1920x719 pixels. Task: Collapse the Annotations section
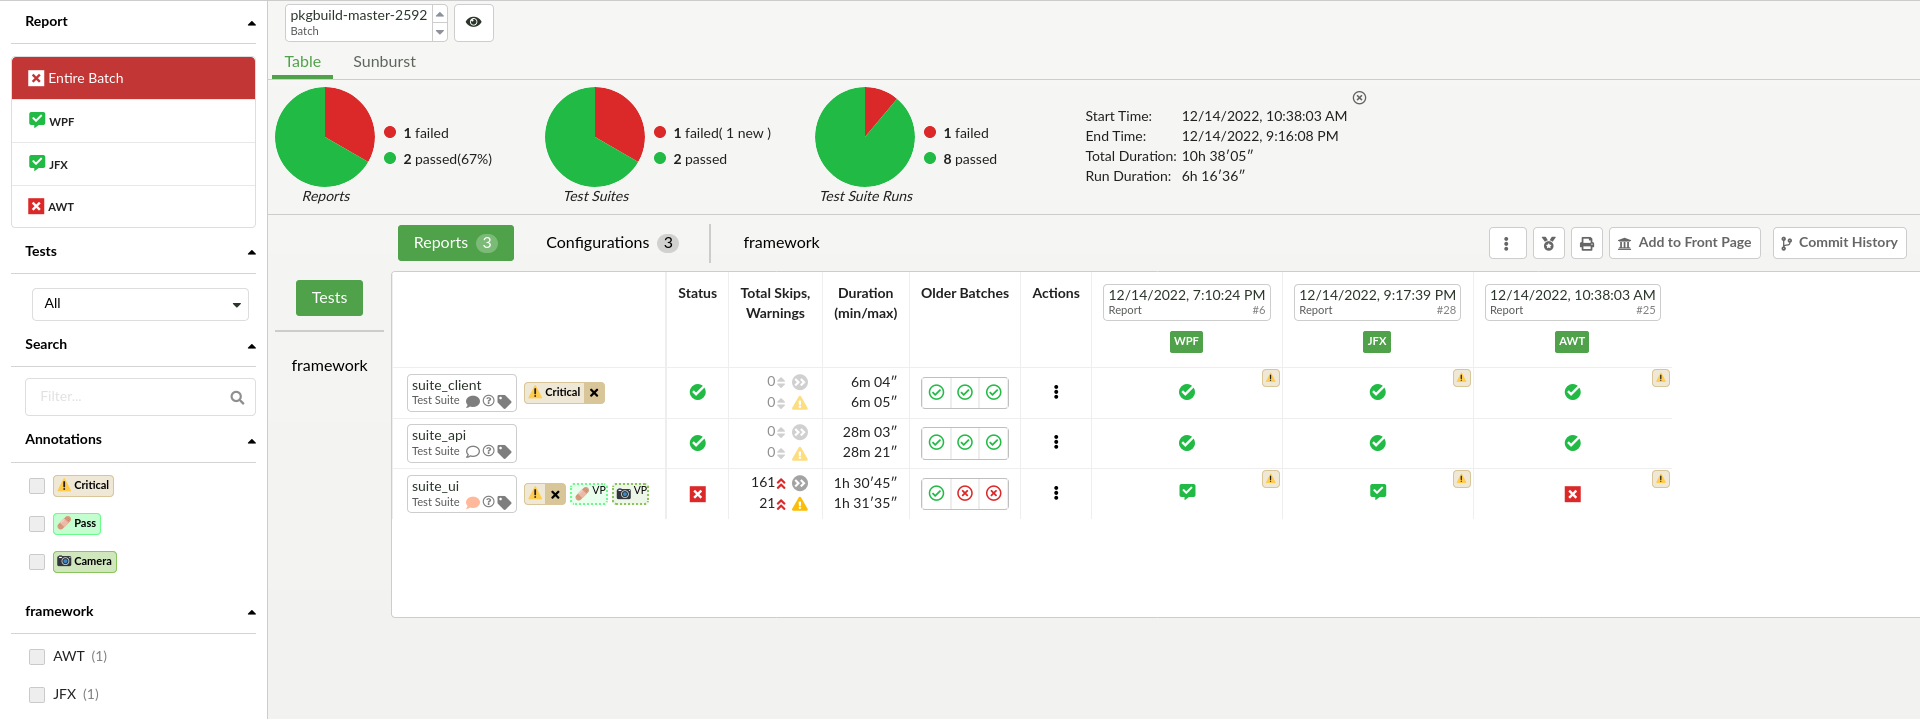click(251, 440)
